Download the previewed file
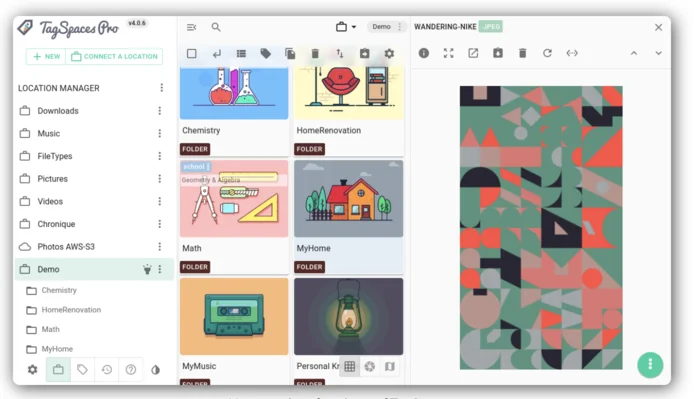Image resolution: width=694 pixels, height=399 pixels. 498,53
